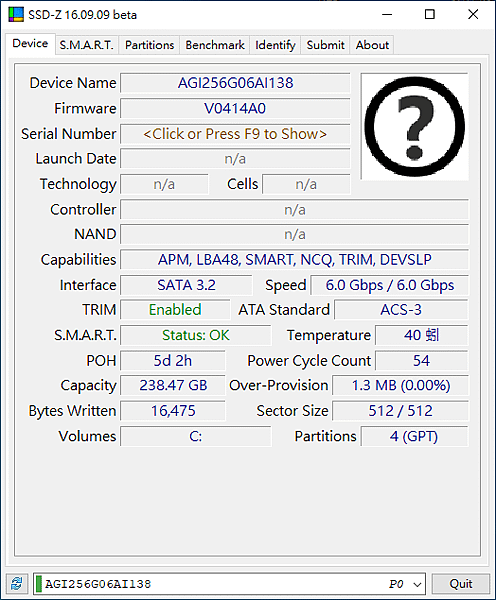Click the ATA Standard value ACS-3
This screenshot has height=600, width=496.
pos(401,310)
